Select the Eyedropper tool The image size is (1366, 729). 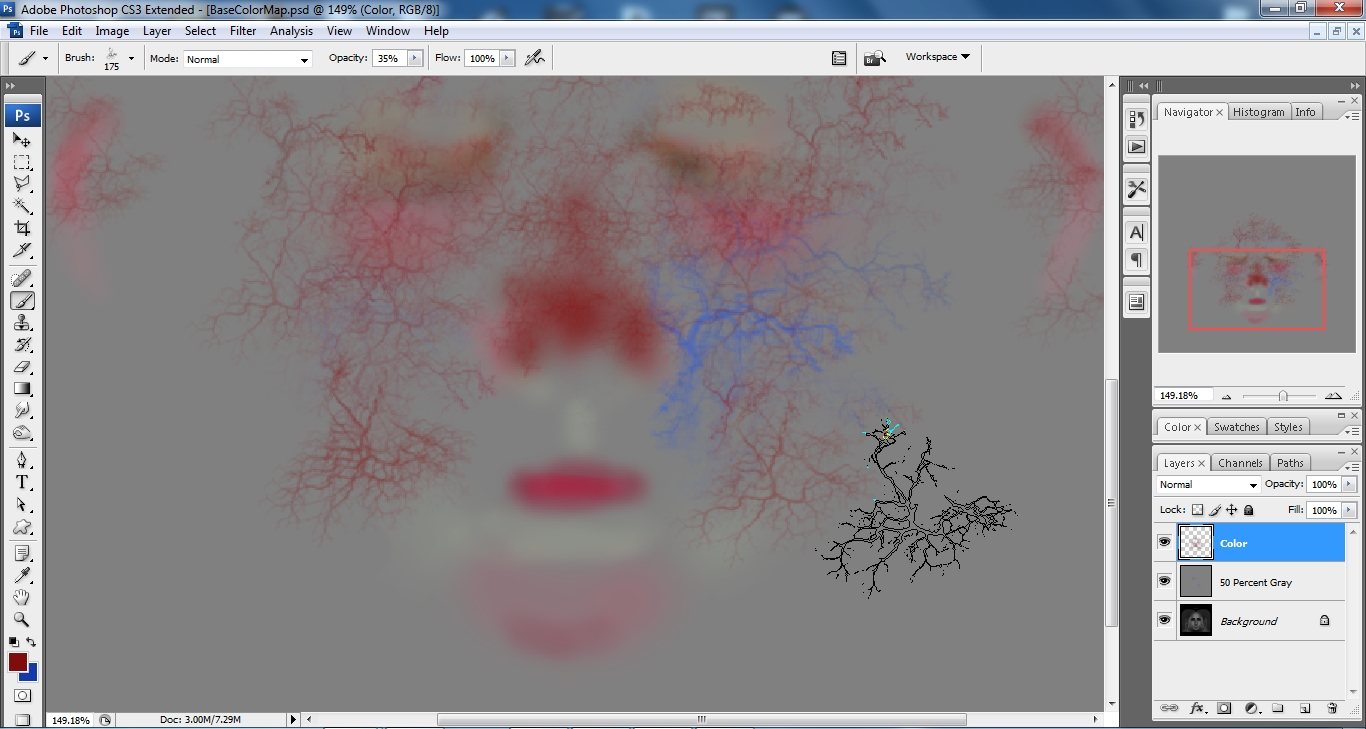22,575
